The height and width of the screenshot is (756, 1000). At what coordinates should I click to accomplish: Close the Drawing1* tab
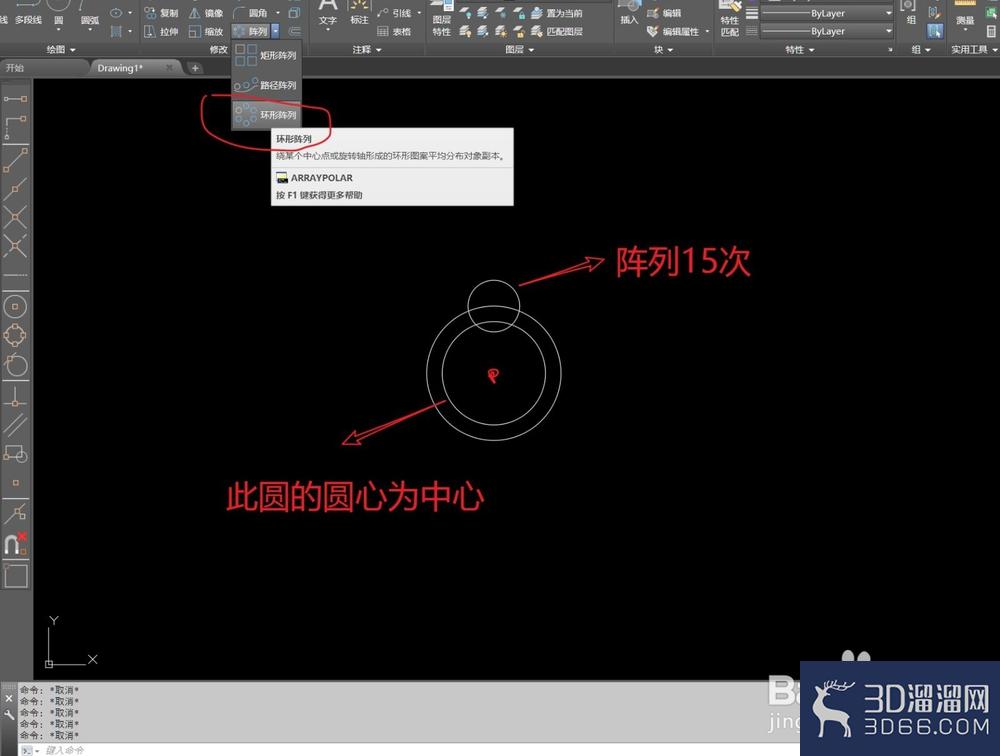(x=169, y=68)
